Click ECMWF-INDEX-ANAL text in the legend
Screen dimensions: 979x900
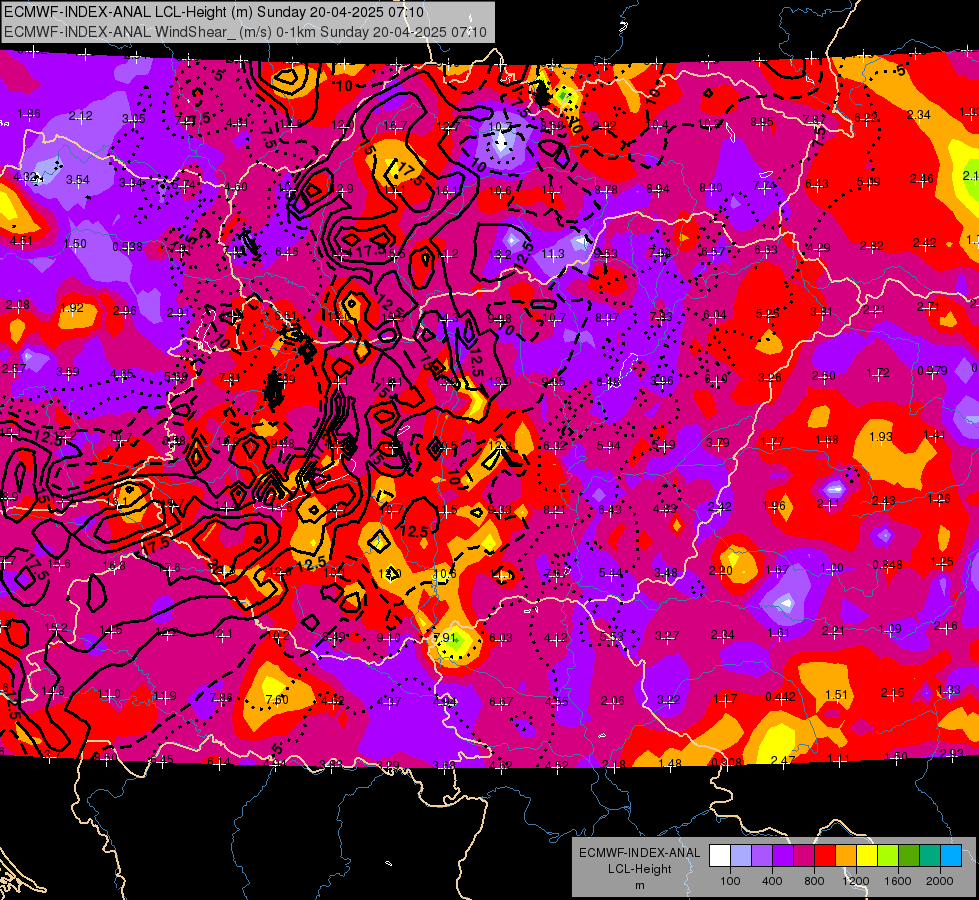tap(639, 853)
